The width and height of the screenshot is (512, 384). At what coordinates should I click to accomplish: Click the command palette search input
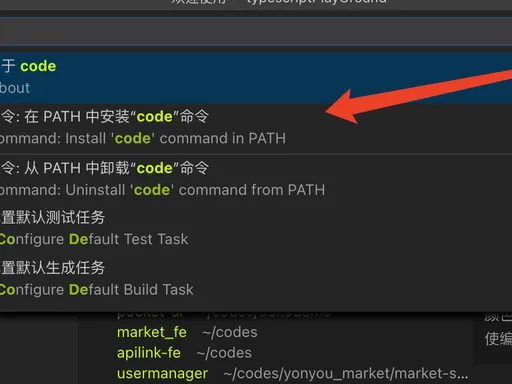point(256,32)
